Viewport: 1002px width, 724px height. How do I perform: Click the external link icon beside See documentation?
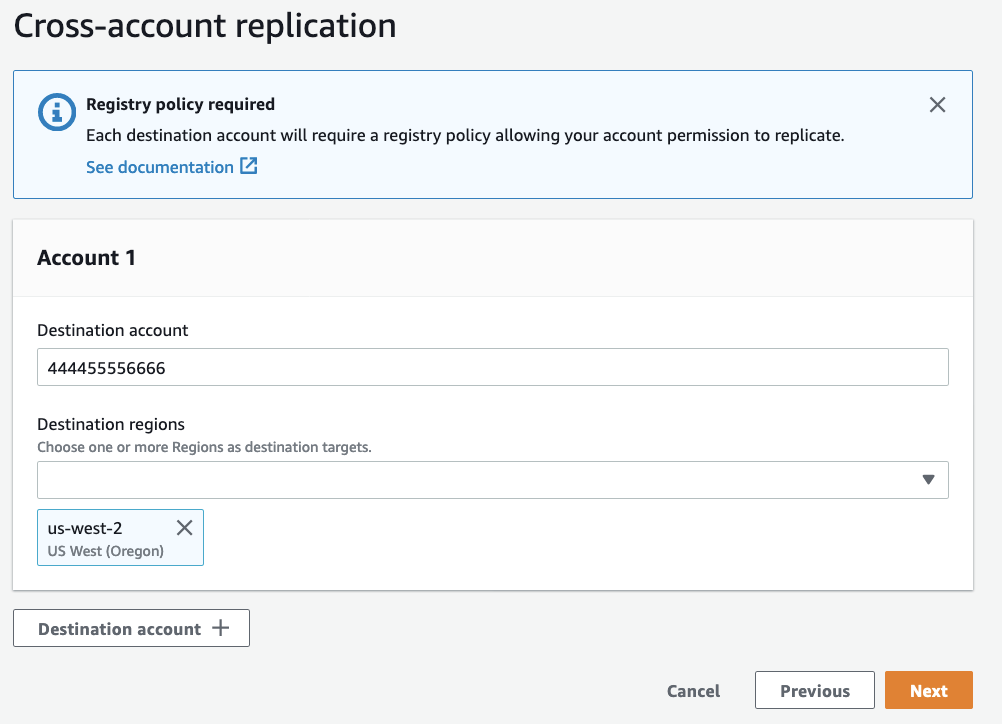tap(249, 166)
